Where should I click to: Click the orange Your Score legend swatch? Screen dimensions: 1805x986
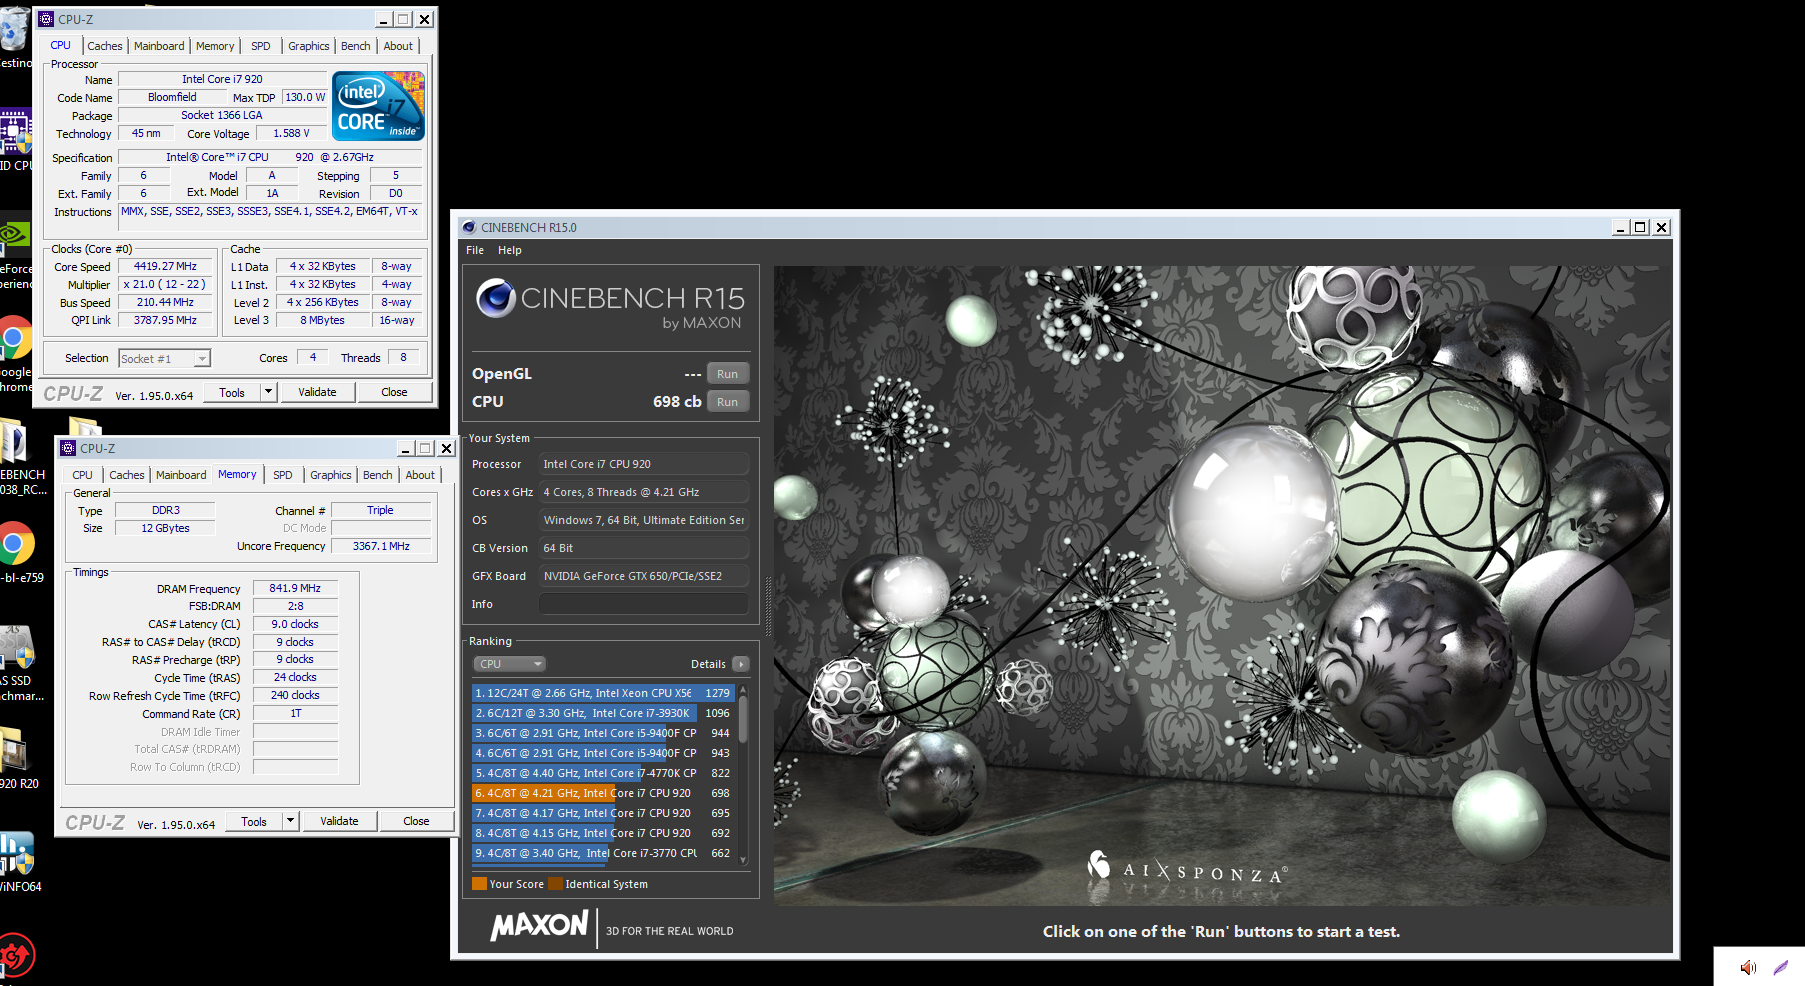coord(479,884)
